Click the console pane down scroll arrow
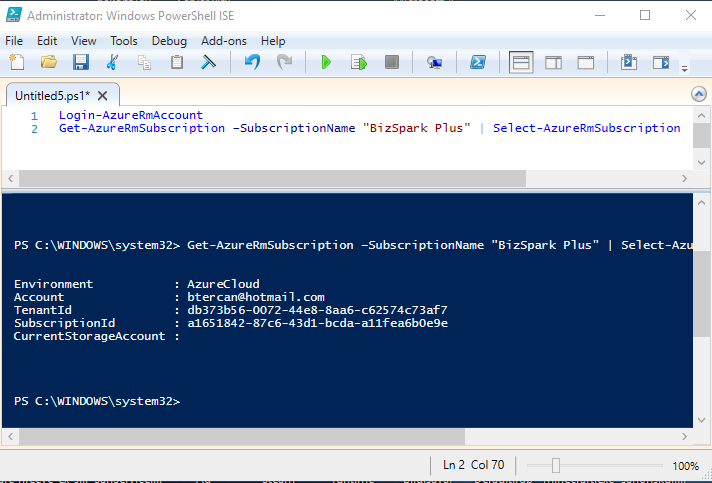Image resolution: width=712 pixels, height=483 pixels. (x=701, y=420)
